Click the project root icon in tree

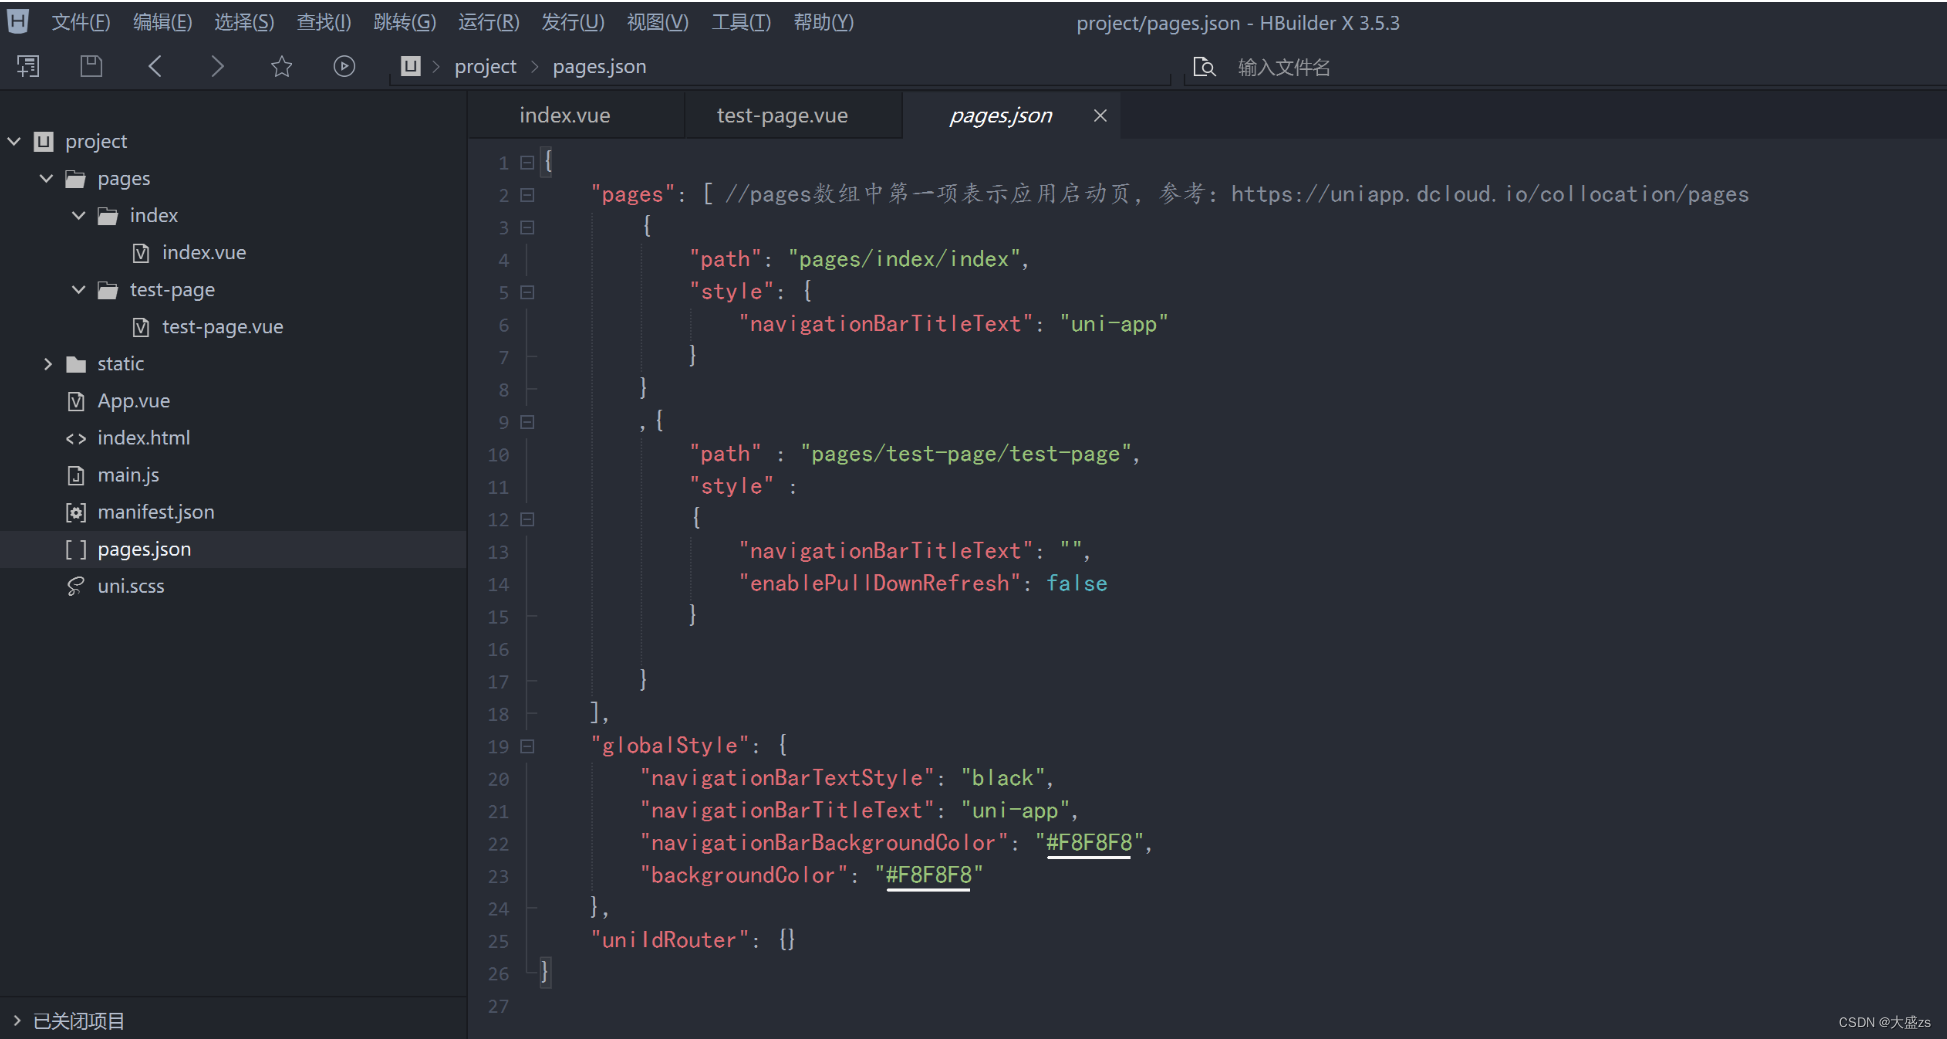43,142
